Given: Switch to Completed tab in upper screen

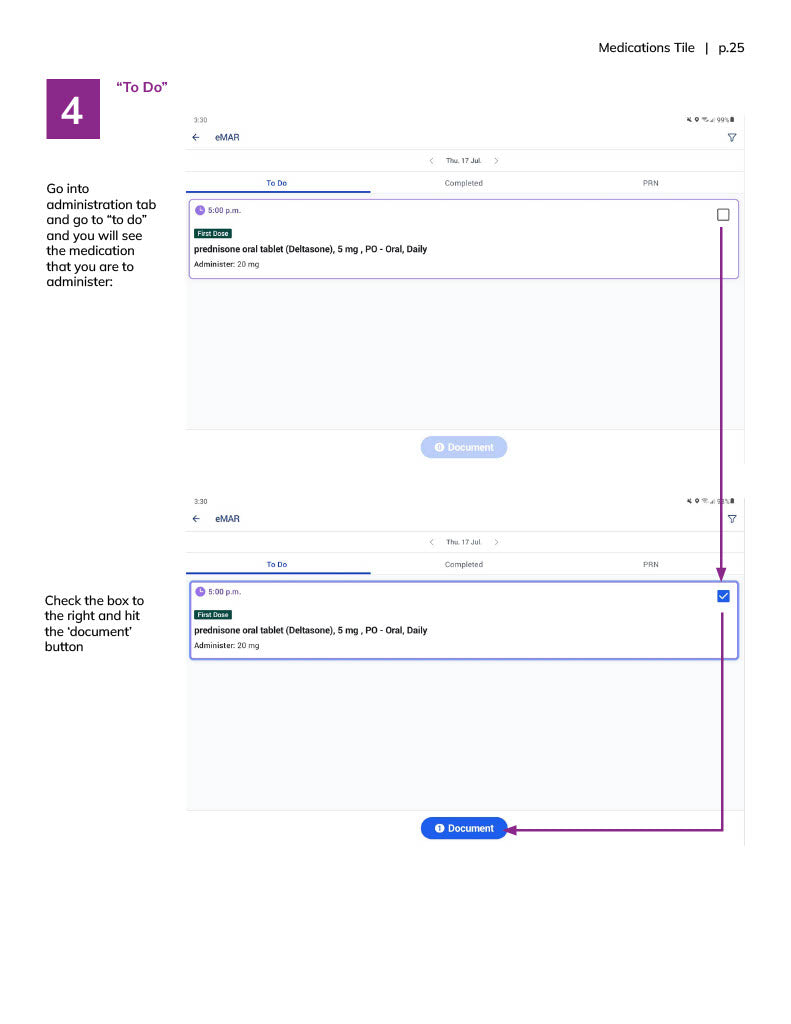Looking at the screenshot, I should (x=463, y=183).
